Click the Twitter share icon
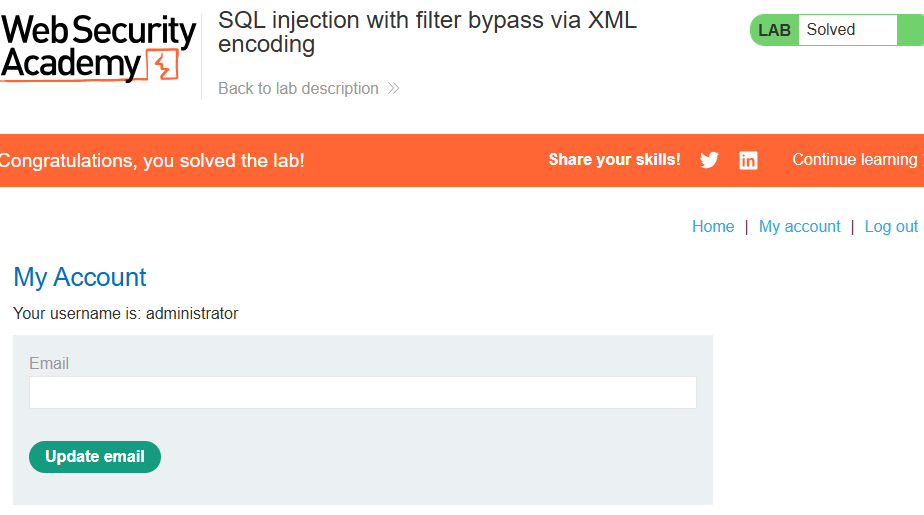924x515 pixels. 709,160
